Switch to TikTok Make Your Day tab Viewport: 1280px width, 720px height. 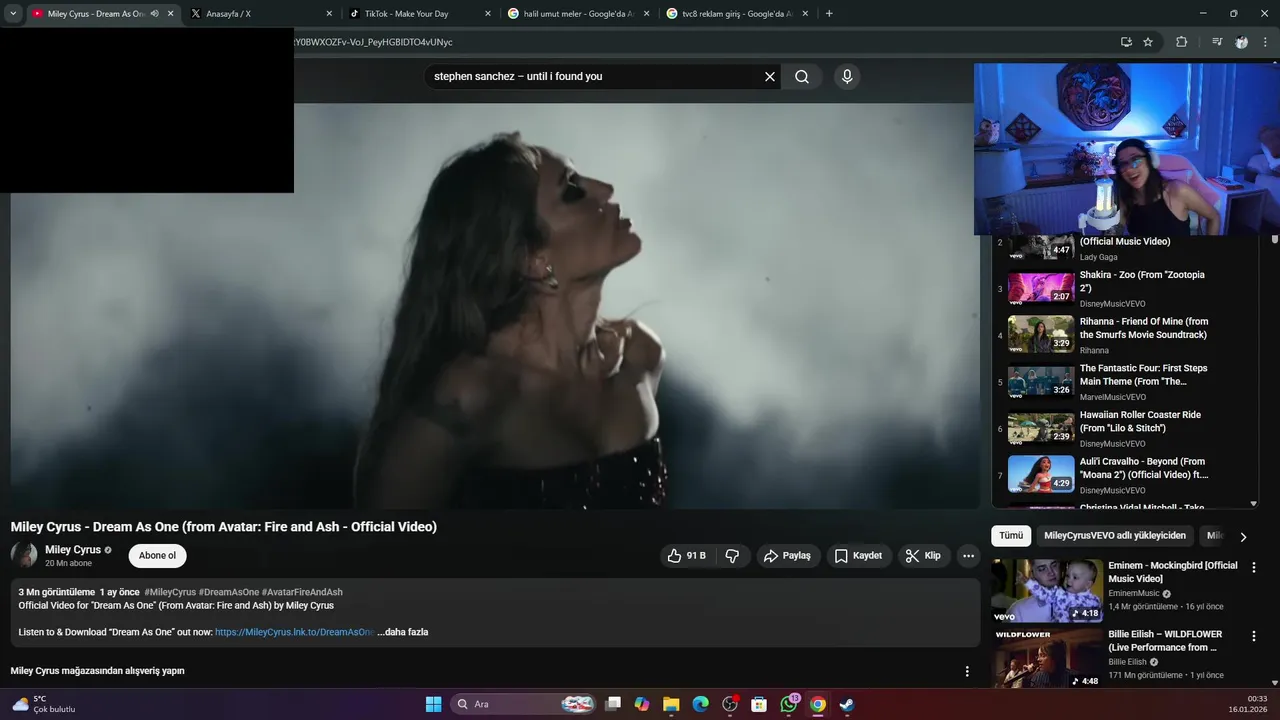click(x=418, y=14)
